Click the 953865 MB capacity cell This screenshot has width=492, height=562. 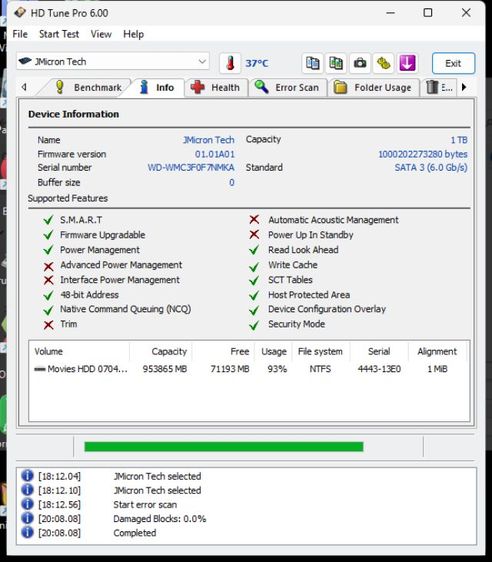[165, 369]
